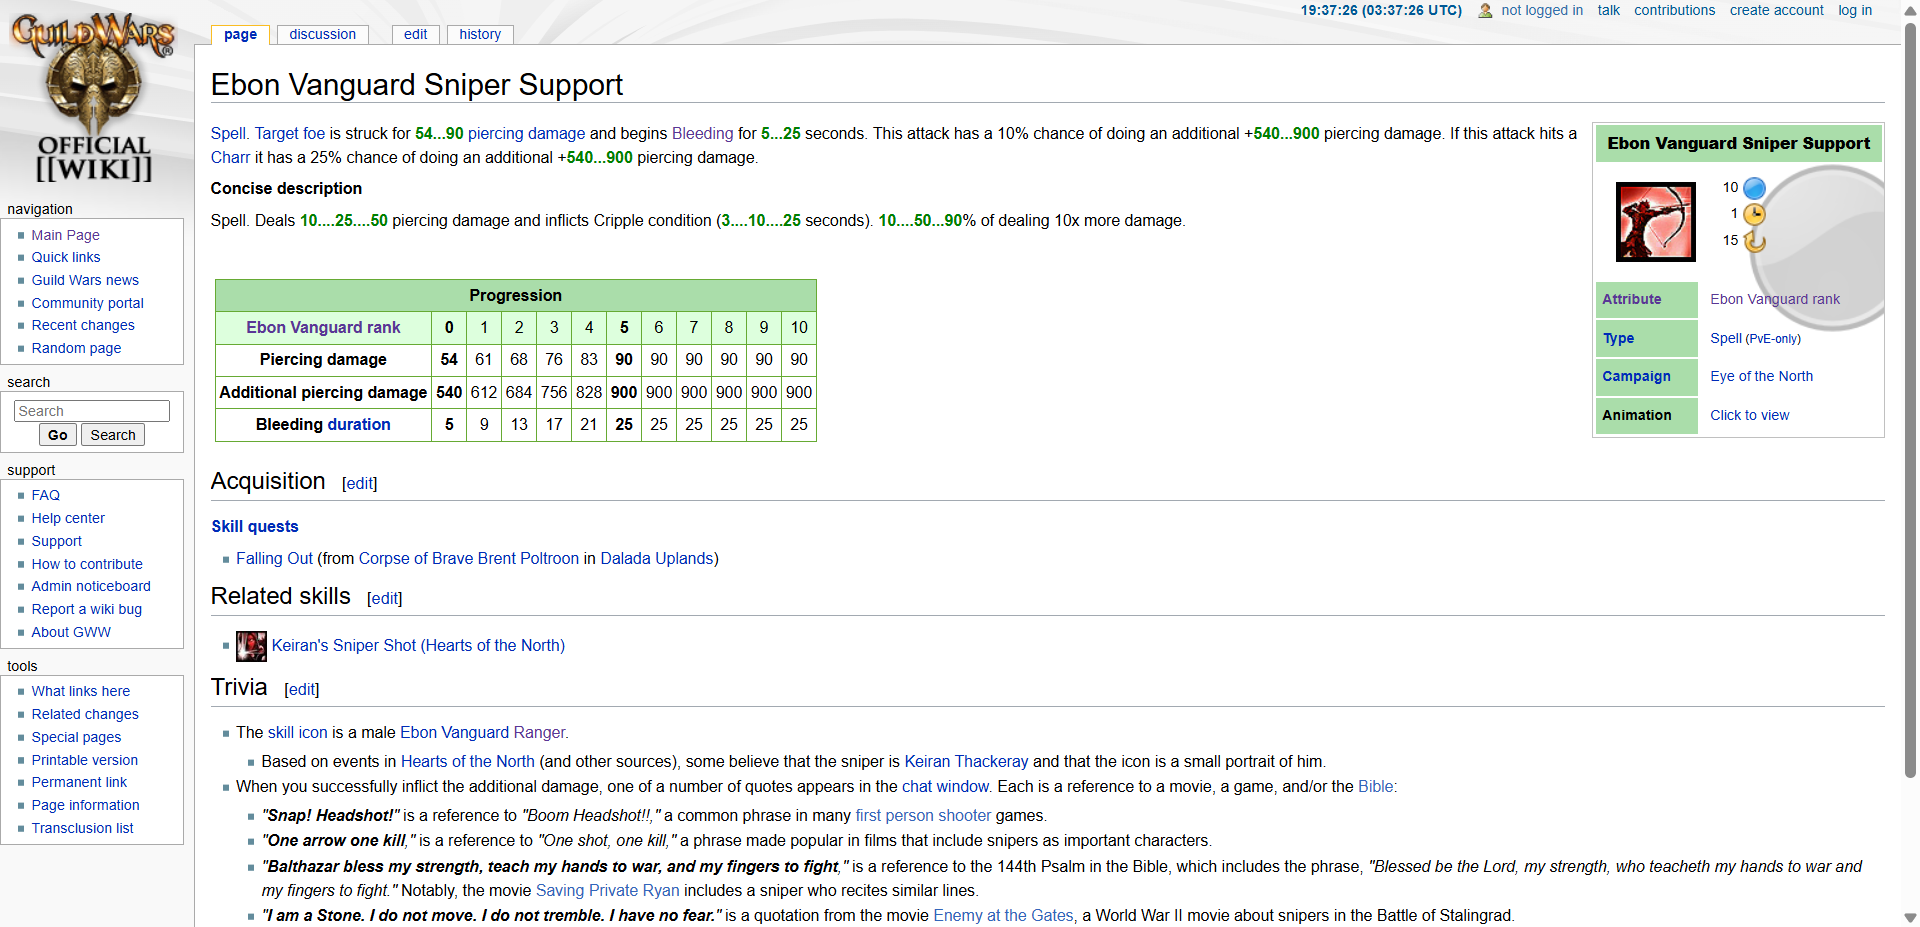This screenshot has height=927, width=1920.
Task: Click the Search button in sidebar
Action: click(113, 435)
